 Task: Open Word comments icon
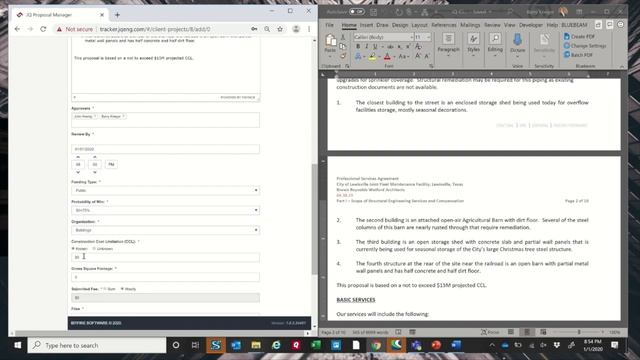[x=609, y=25]
